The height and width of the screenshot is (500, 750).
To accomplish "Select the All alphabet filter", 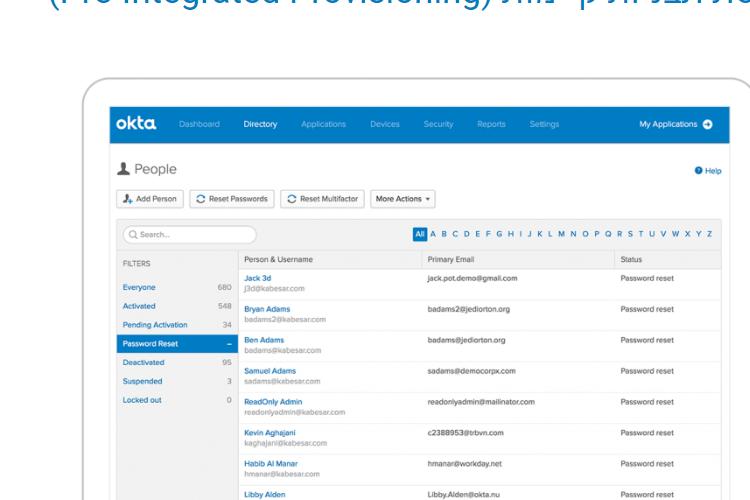I will click(419, 234).
